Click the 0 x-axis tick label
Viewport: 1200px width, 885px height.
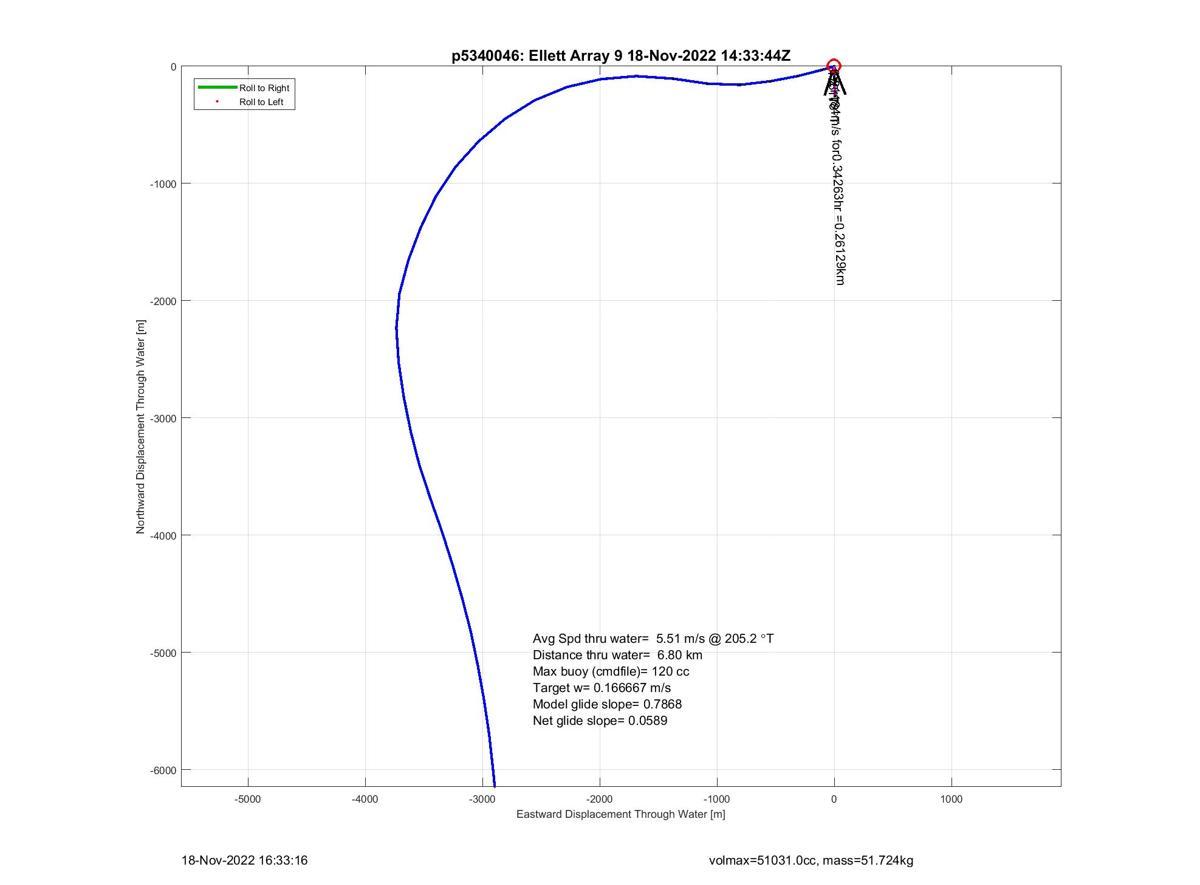pyautogui.click(x=834, y=799)
